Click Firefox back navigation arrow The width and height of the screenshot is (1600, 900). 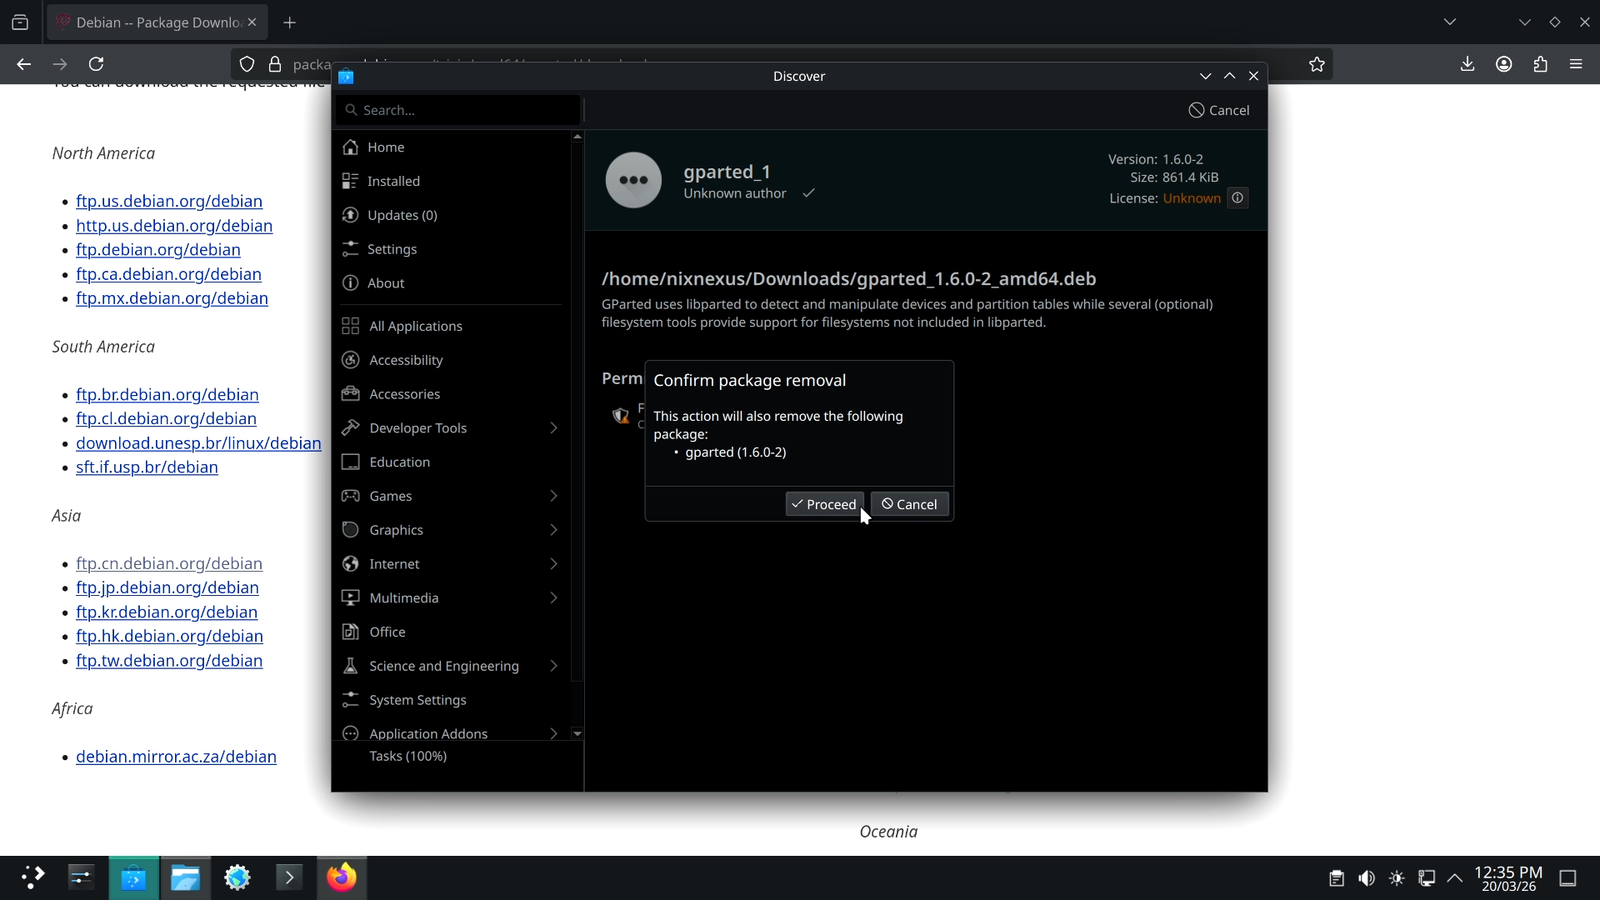point(24,64)
